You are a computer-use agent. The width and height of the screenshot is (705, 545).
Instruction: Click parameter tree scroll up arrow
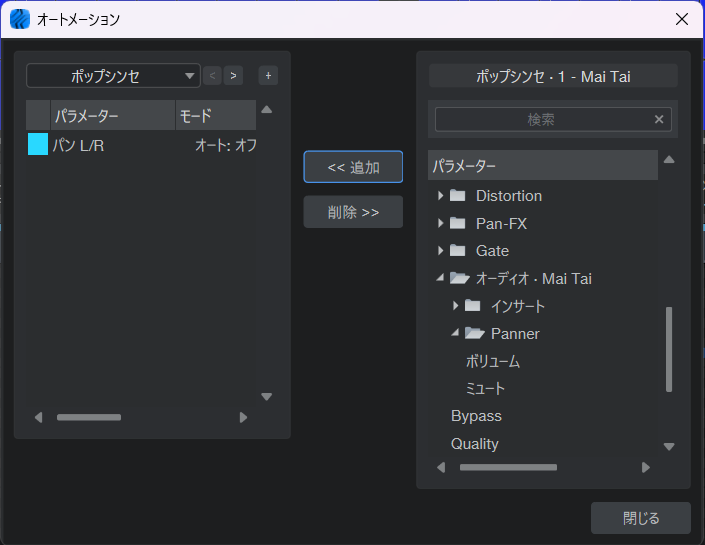coord(669,159)
